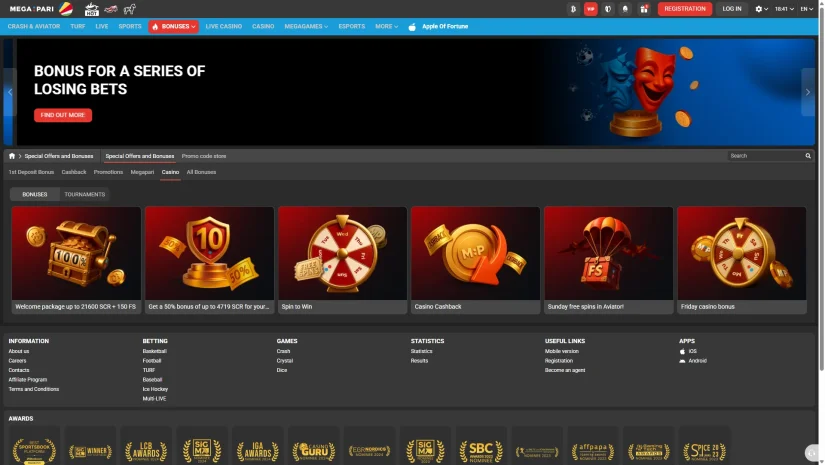
Task: Go to next banner slide
Action: [808, 92]
